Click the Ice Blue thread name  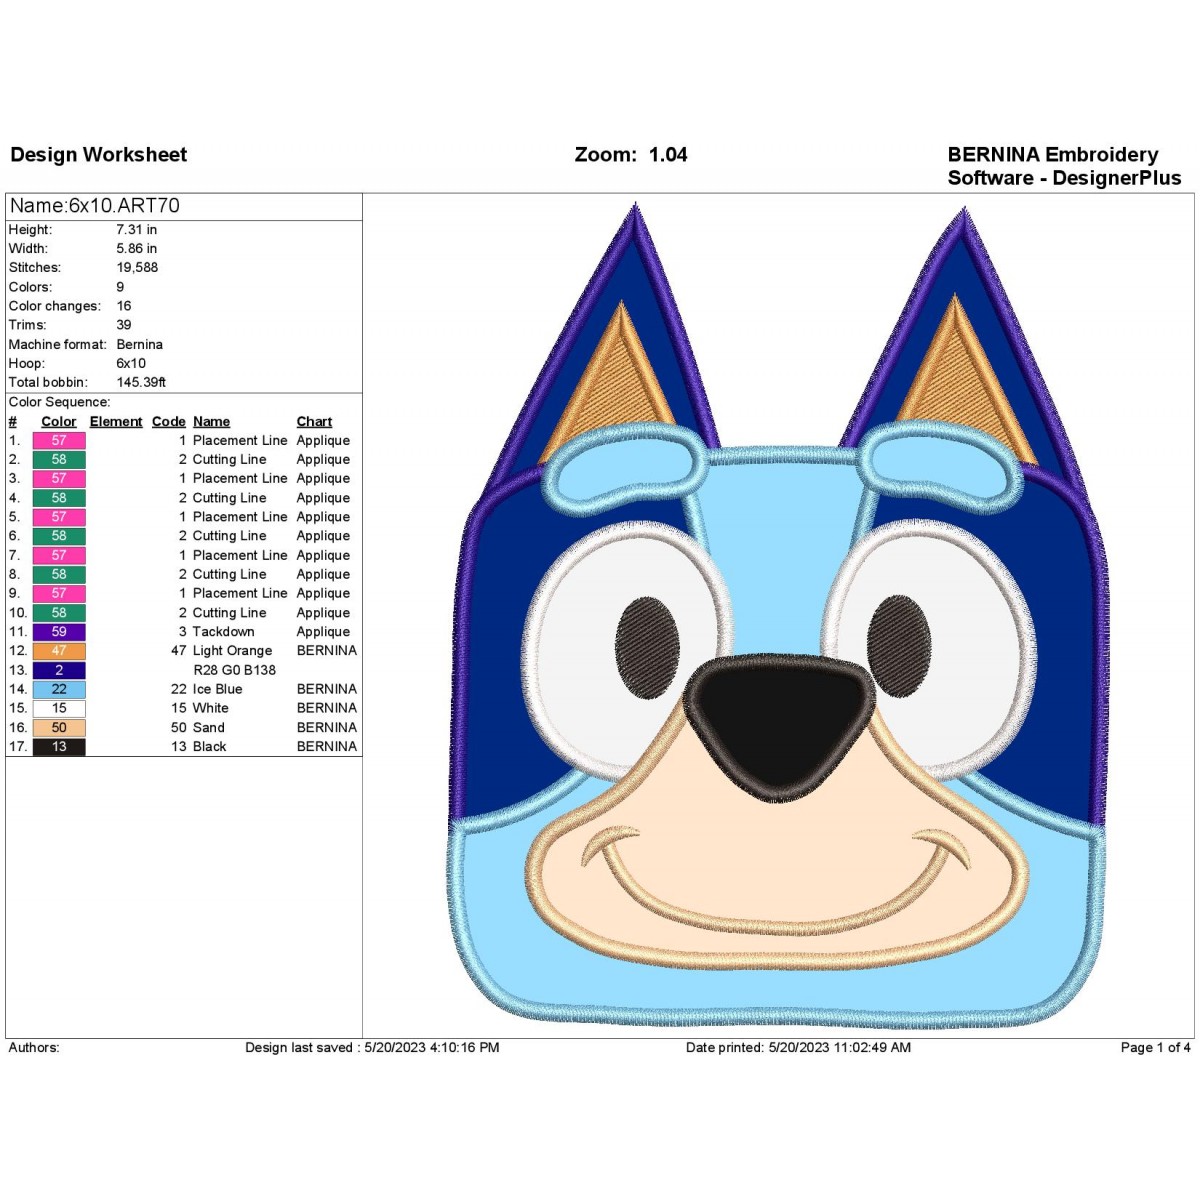(x=217, y=689)
